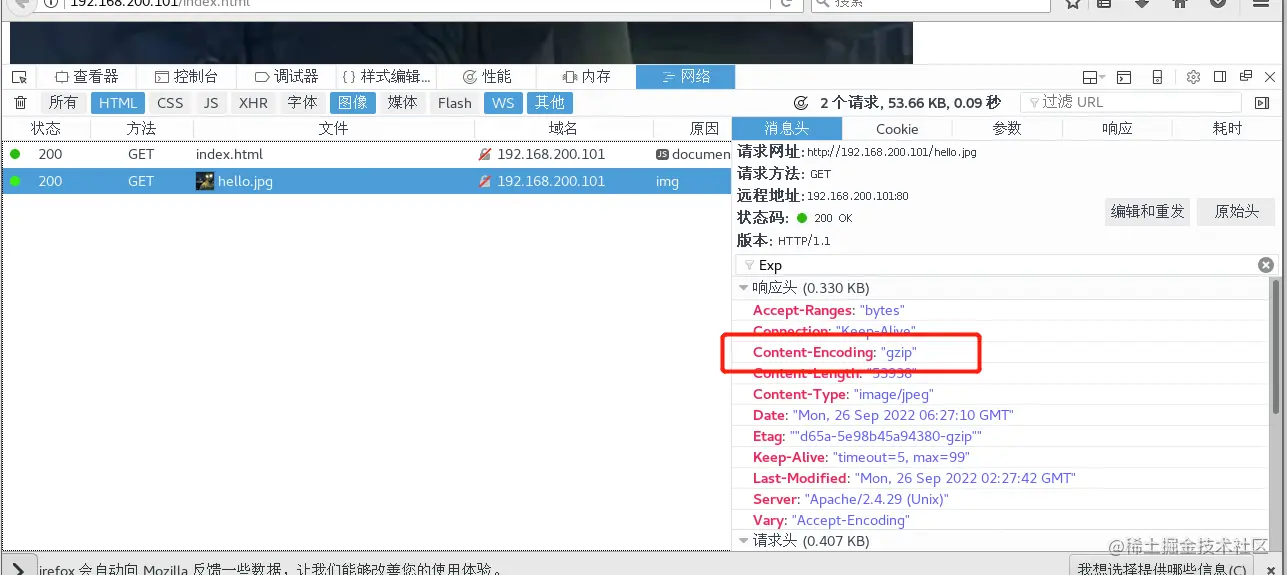1287x575 pixels.
Task: Click the Server Apache/2.4.29 header
Action: tap(850, 499)
